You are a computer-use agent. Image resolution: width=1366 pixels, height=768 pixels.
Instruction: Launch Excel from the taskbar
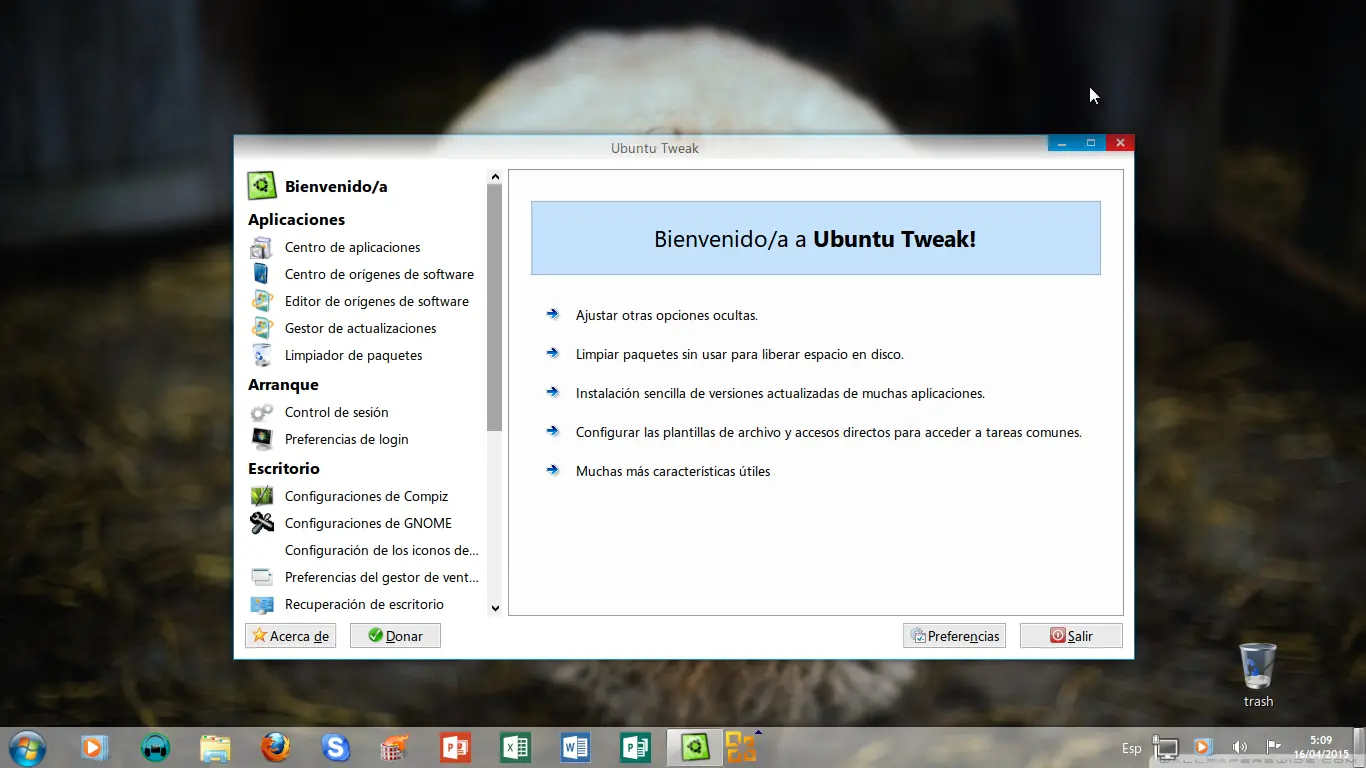pyautogui.click(x=515, y=747)
